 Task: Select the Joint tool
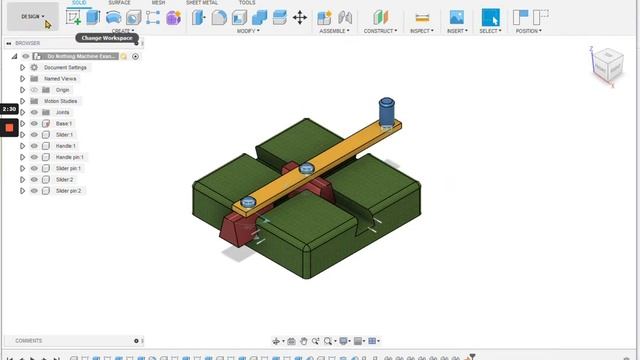click(x=345, y=18)
